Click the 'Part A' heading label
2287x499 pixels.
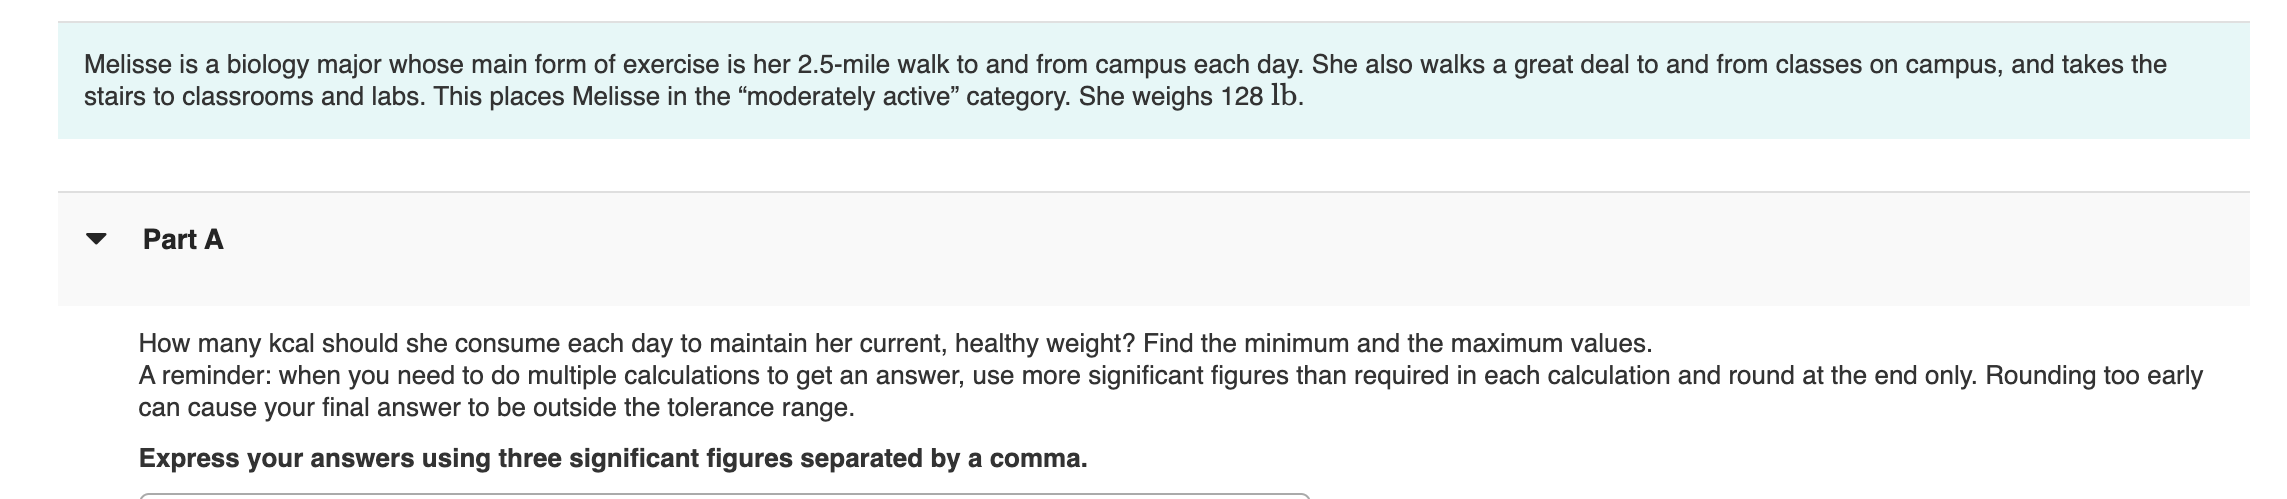183,240
